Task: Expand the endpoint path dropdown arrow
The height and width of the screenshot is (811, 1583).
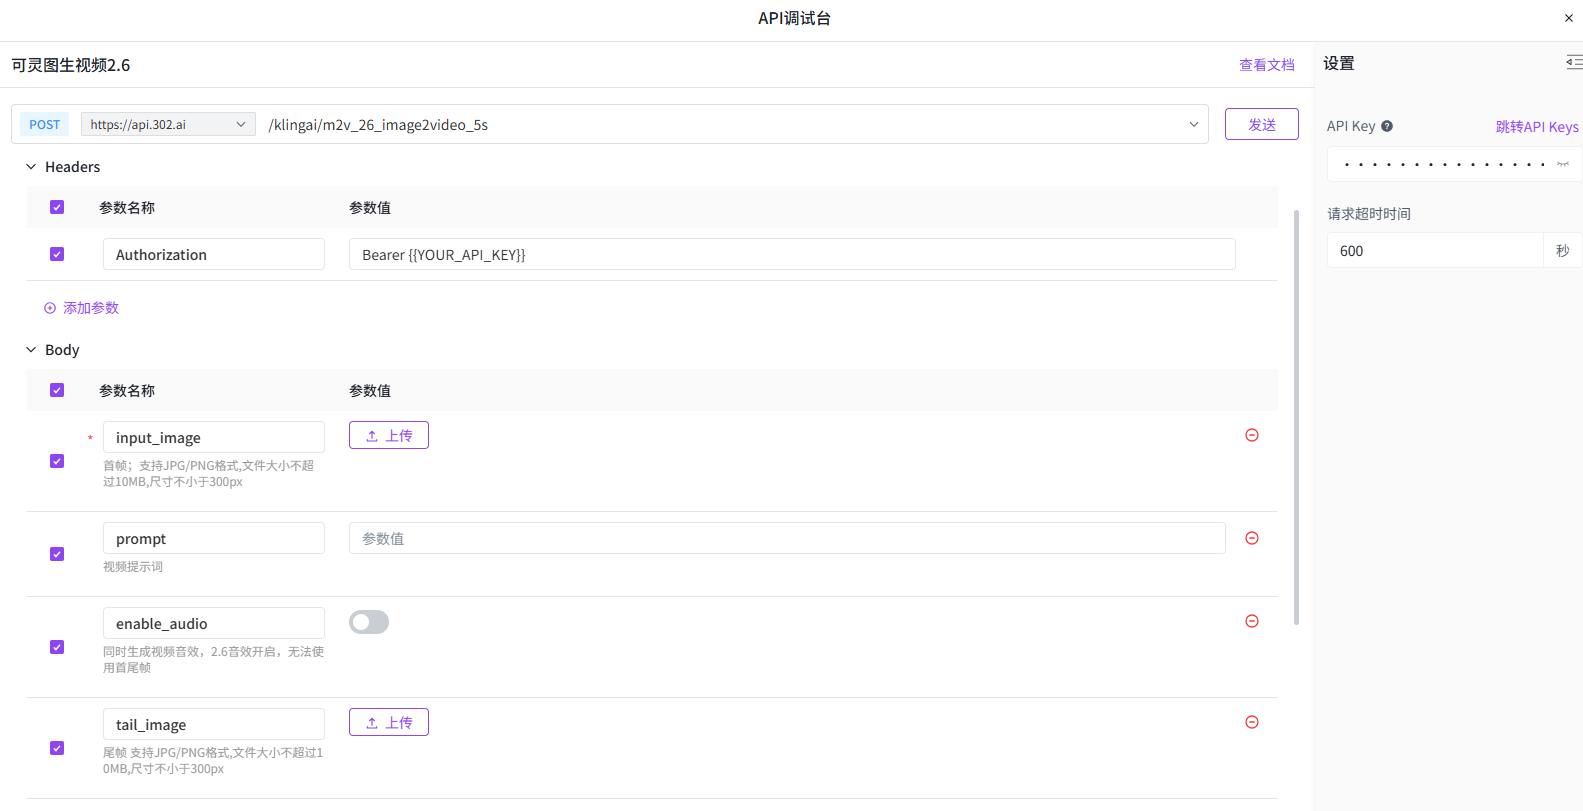Action: pos(1193,124)
